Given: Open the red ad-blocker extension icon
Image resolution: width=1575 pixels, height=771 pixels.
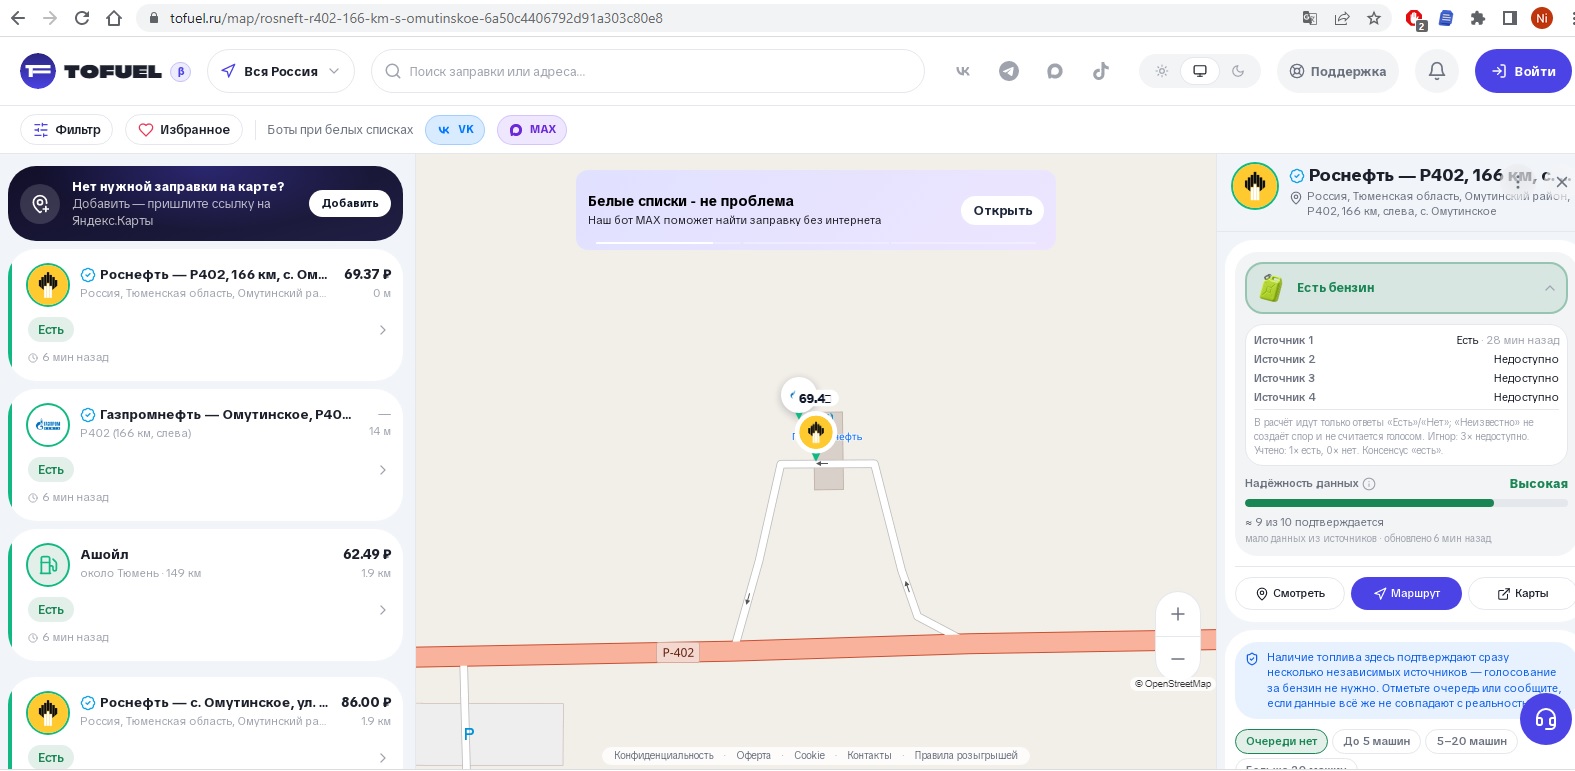Looking at the screenshot, I should (1414, 18).
